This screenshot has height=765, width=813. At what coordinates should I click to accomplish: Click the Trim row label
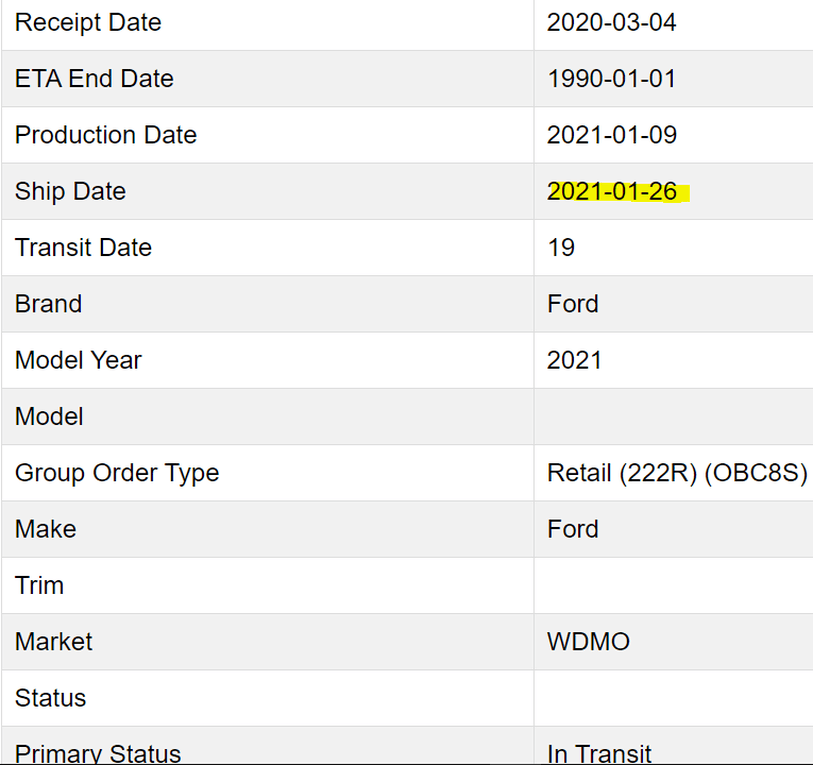(x=39, y=585)
